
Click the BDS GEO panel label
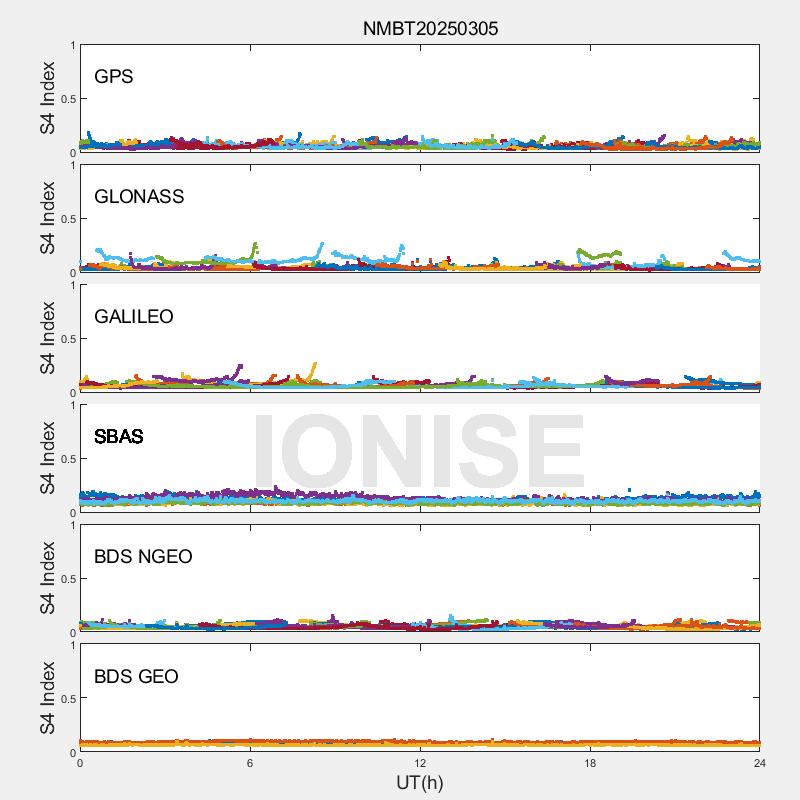click(136, 677)
